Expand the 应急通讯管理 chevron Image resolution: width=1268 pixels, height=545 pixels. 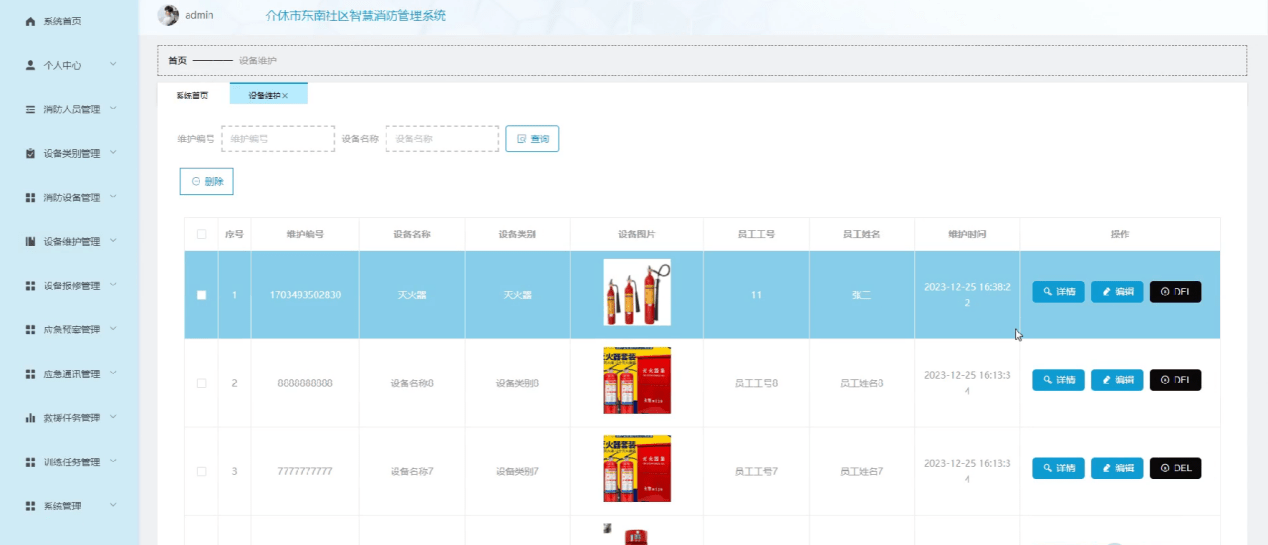tap(113, 372)
